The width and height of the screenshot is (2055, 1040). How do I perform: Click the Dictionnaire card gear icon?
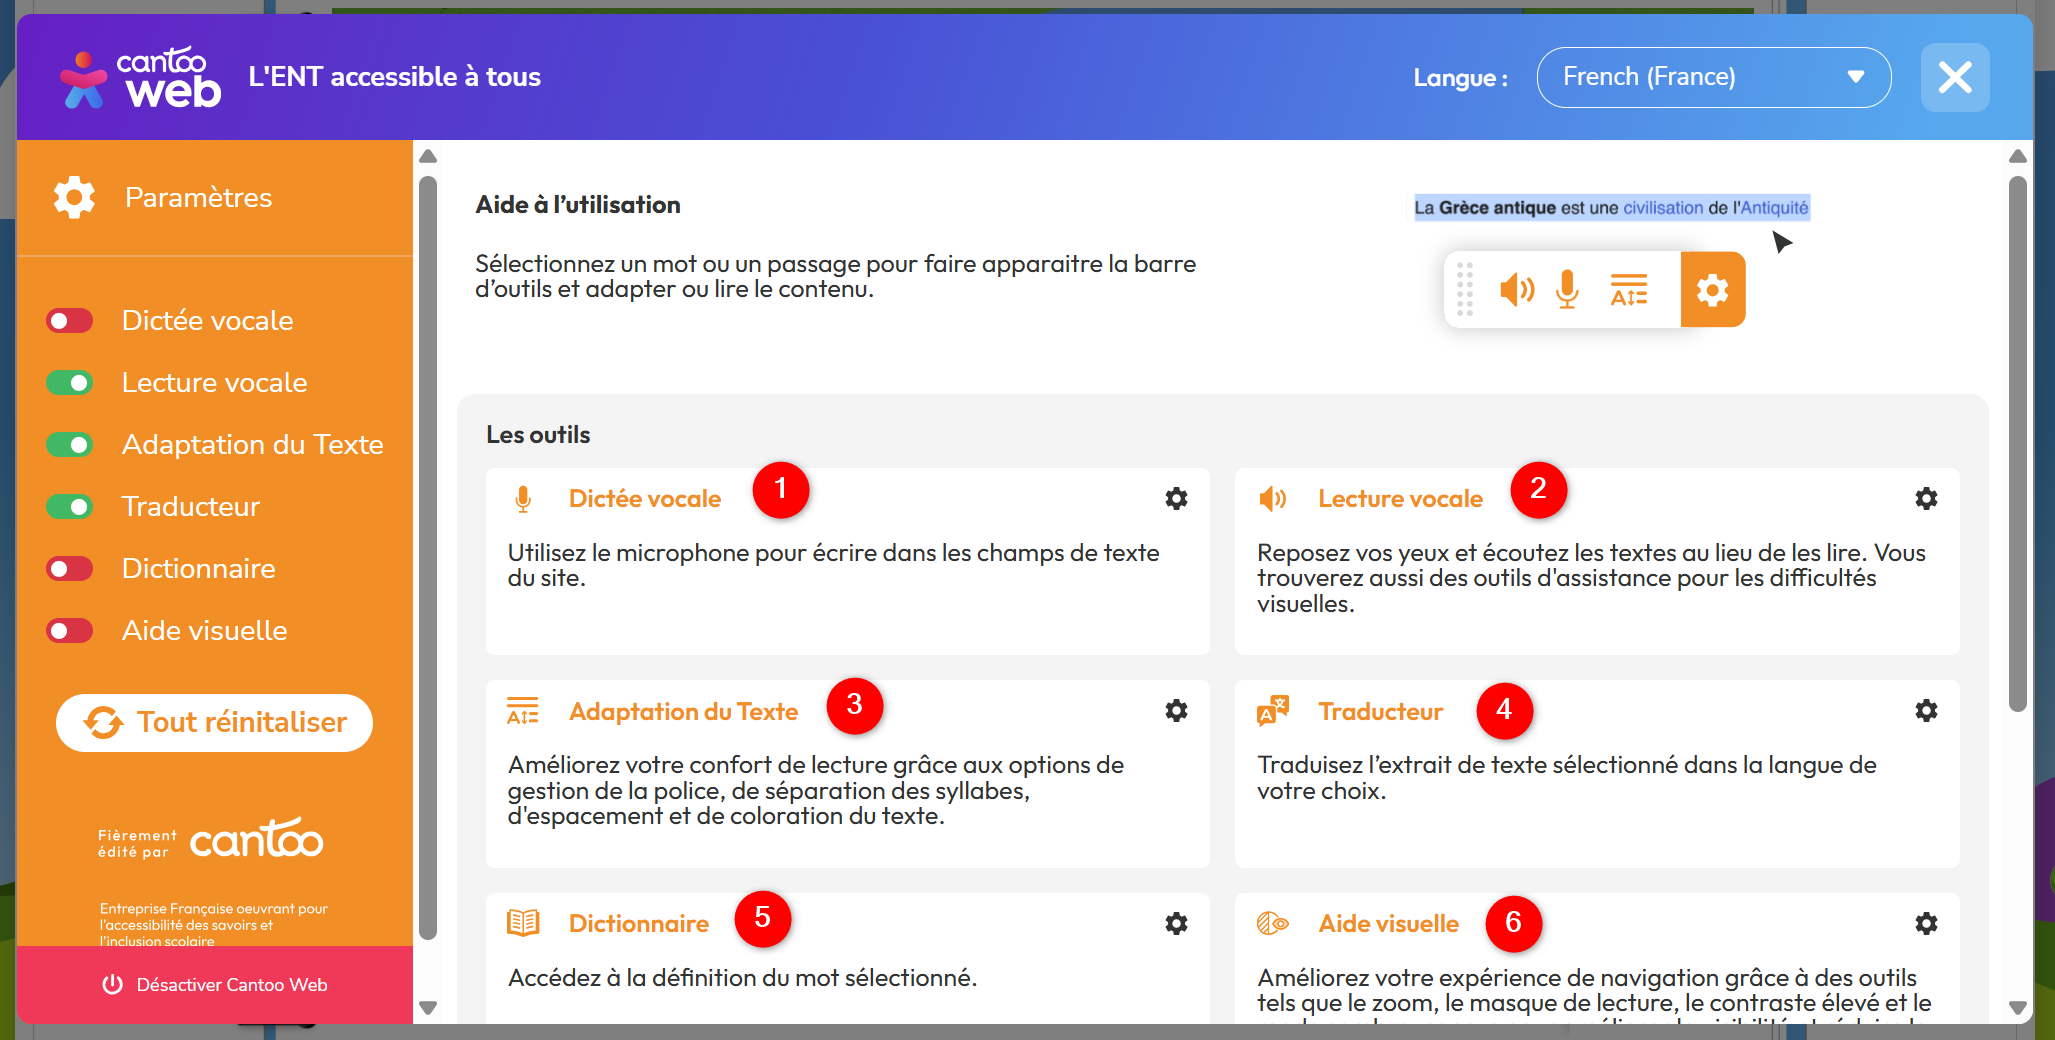tap(1176, 923)
